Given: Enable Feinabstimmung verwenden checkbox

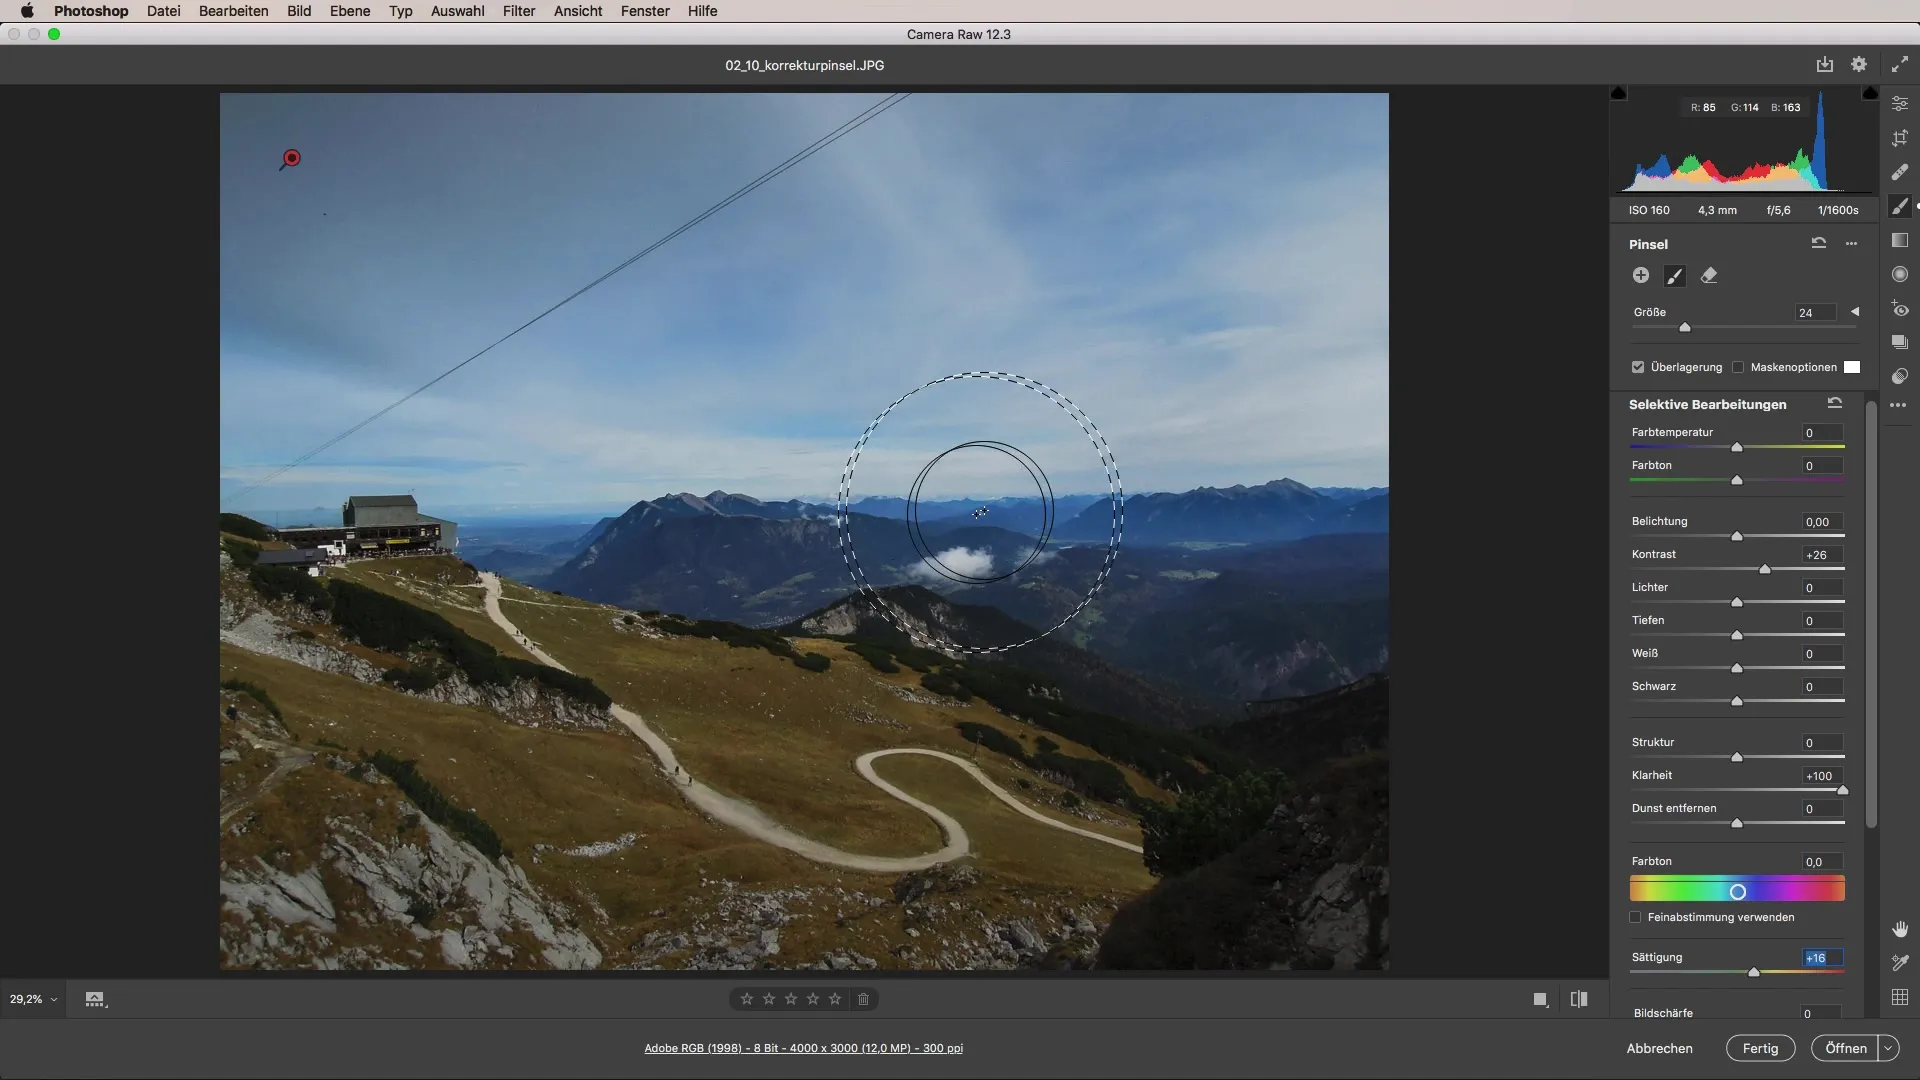Looking at the screenshot, I should [x=1636, y=917].
